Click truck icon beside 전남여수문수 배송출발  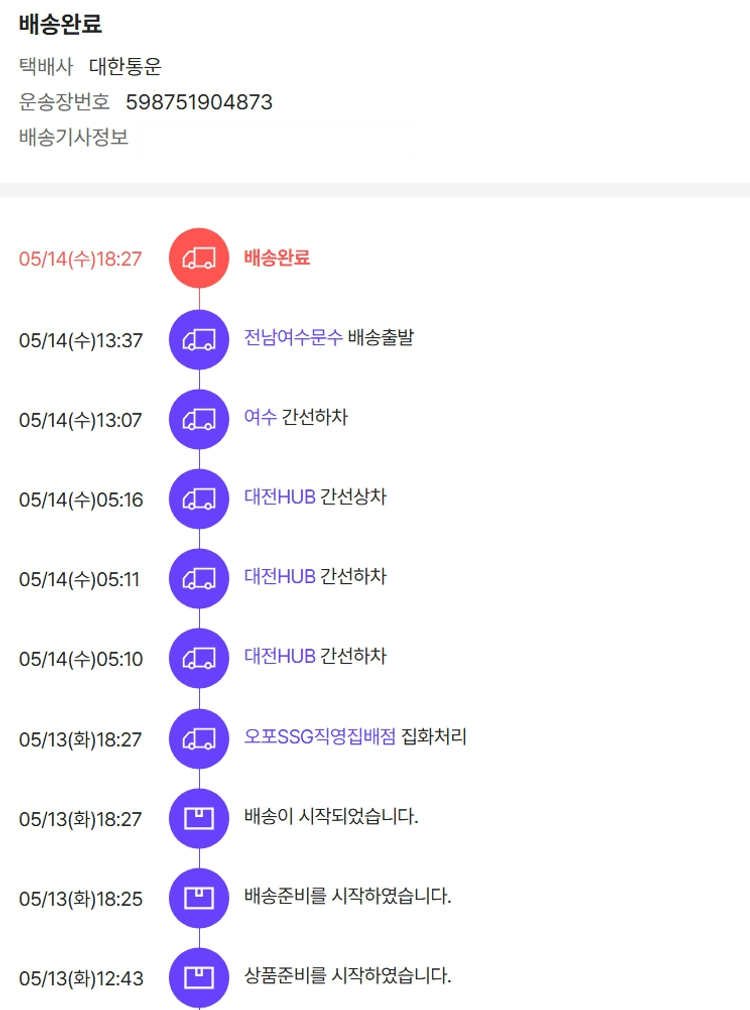click(x=199, y=340)
